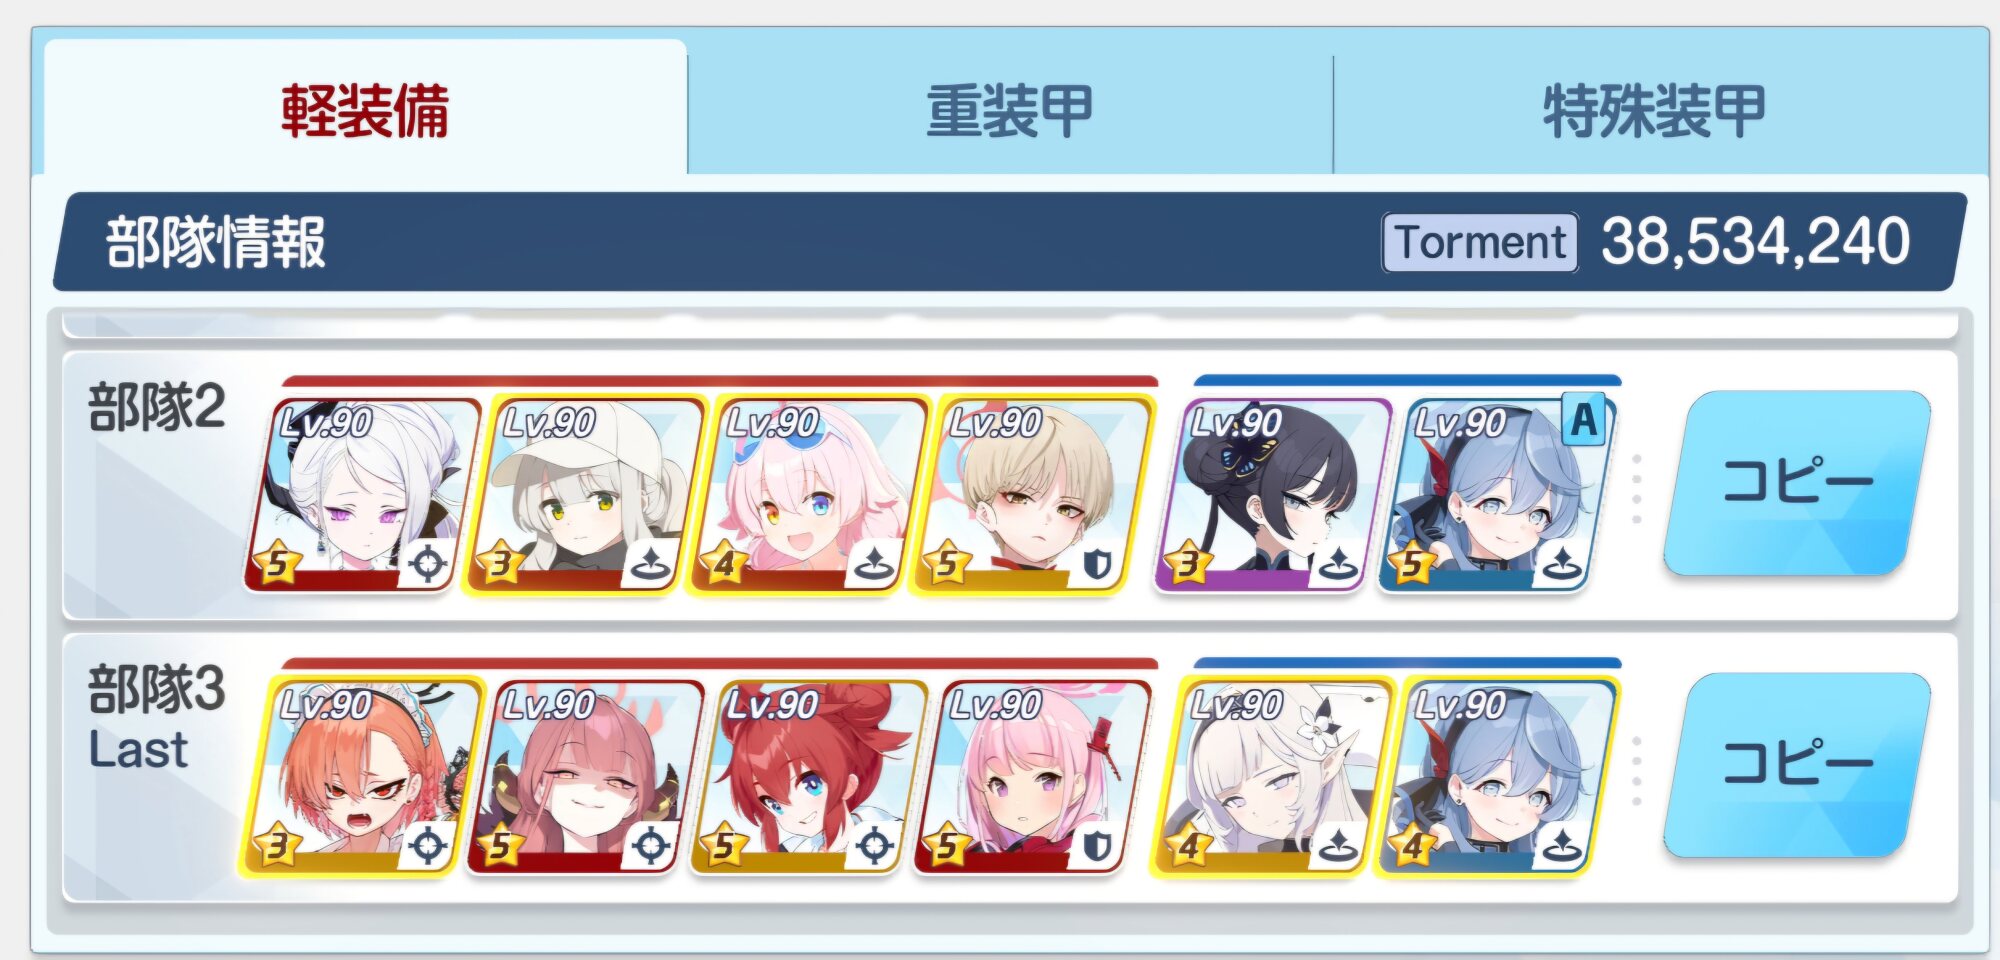Select the white cap student in 部隊2

tap(586, 495)
